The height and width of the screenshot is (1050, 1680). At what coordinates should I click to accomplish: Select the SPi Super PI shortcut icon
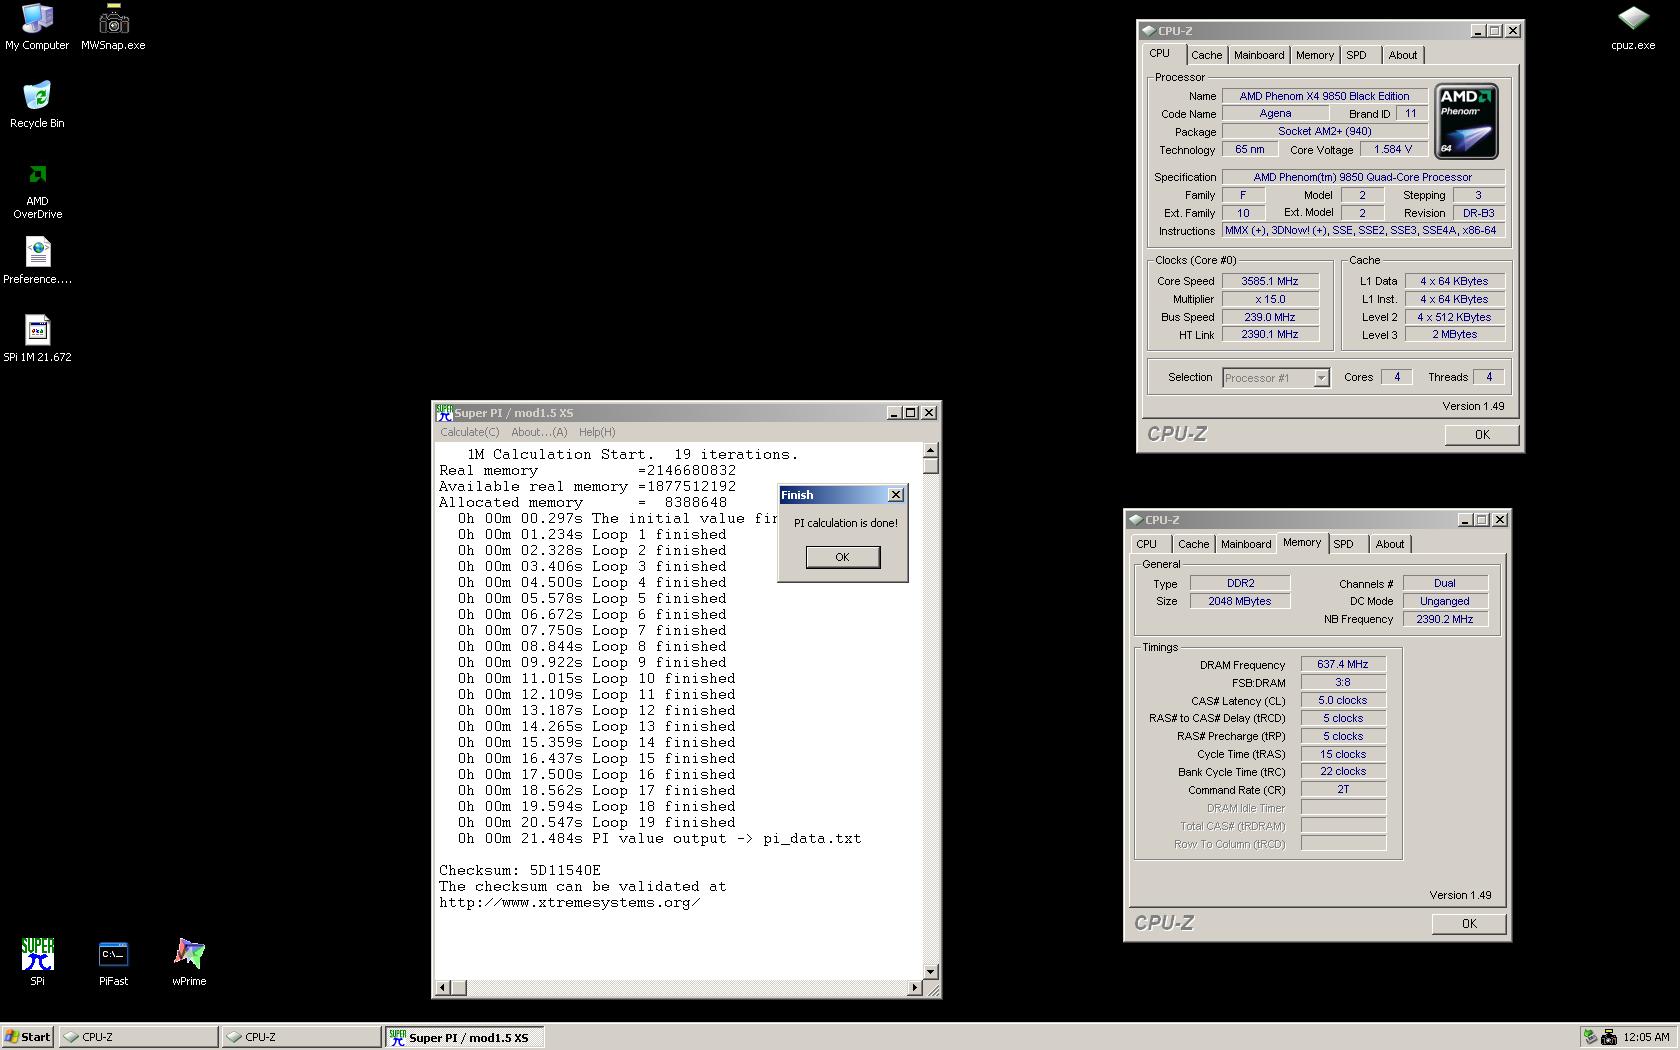pyautogui.click(x=37, y=962)
